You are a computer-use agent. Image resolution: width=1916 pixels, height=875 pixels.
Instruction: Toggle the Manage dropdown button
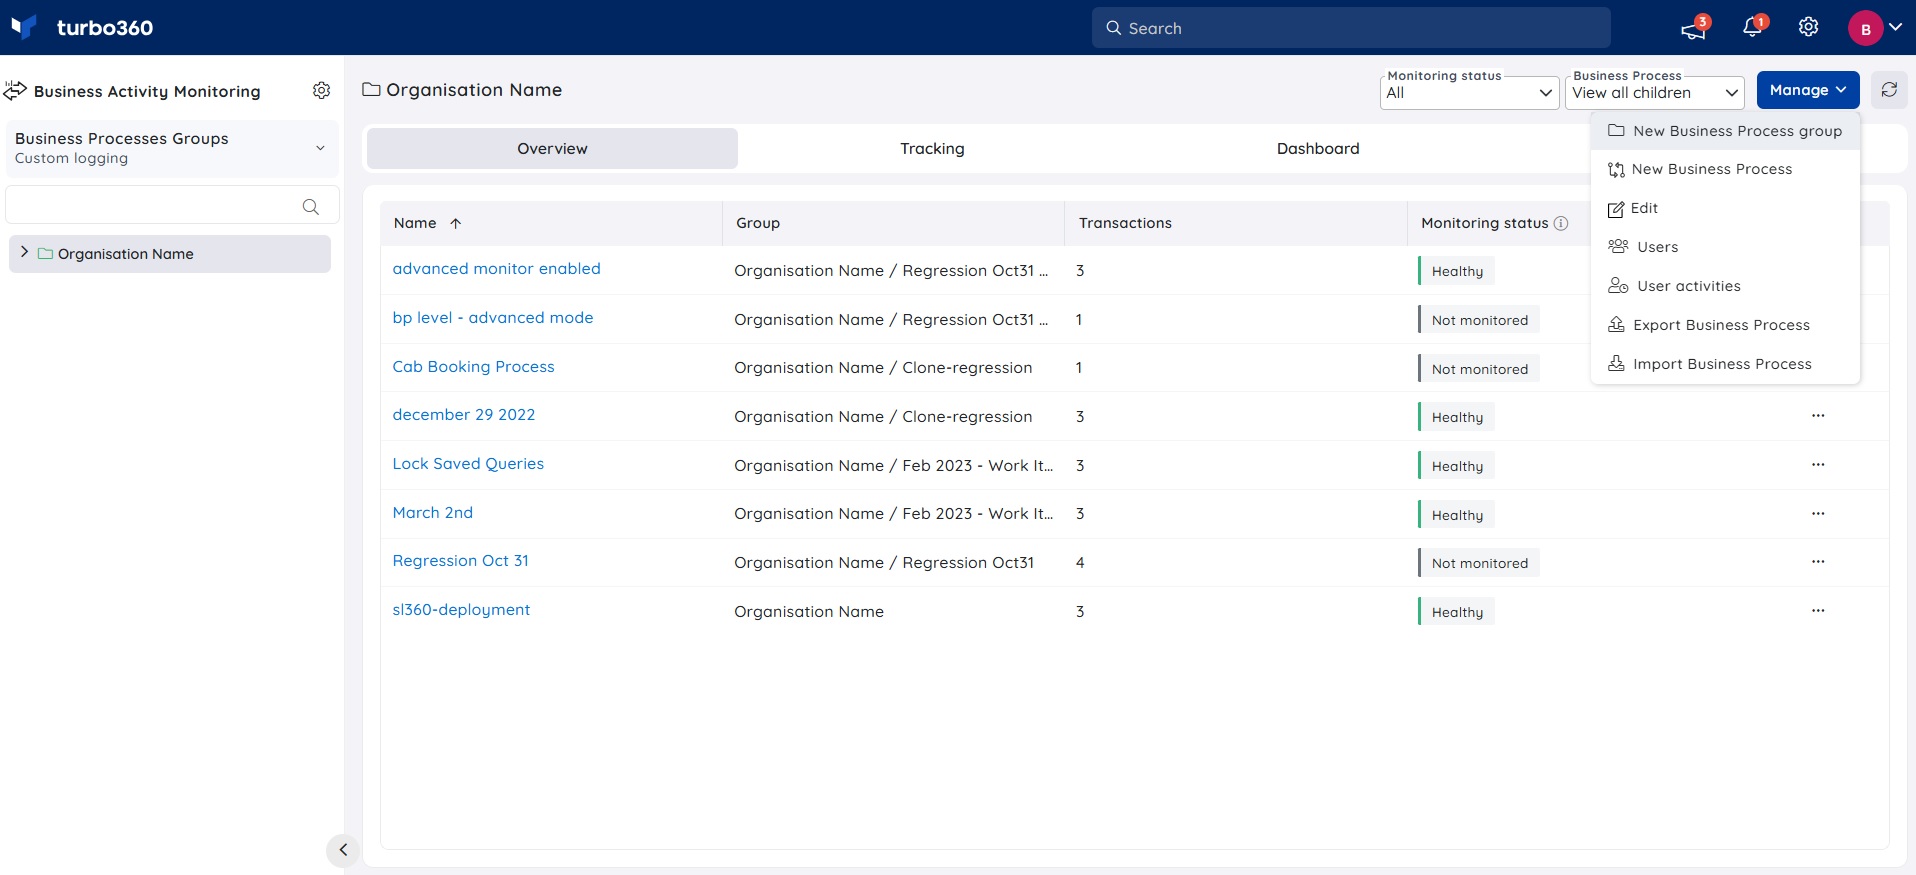(x=1808, y=90)
